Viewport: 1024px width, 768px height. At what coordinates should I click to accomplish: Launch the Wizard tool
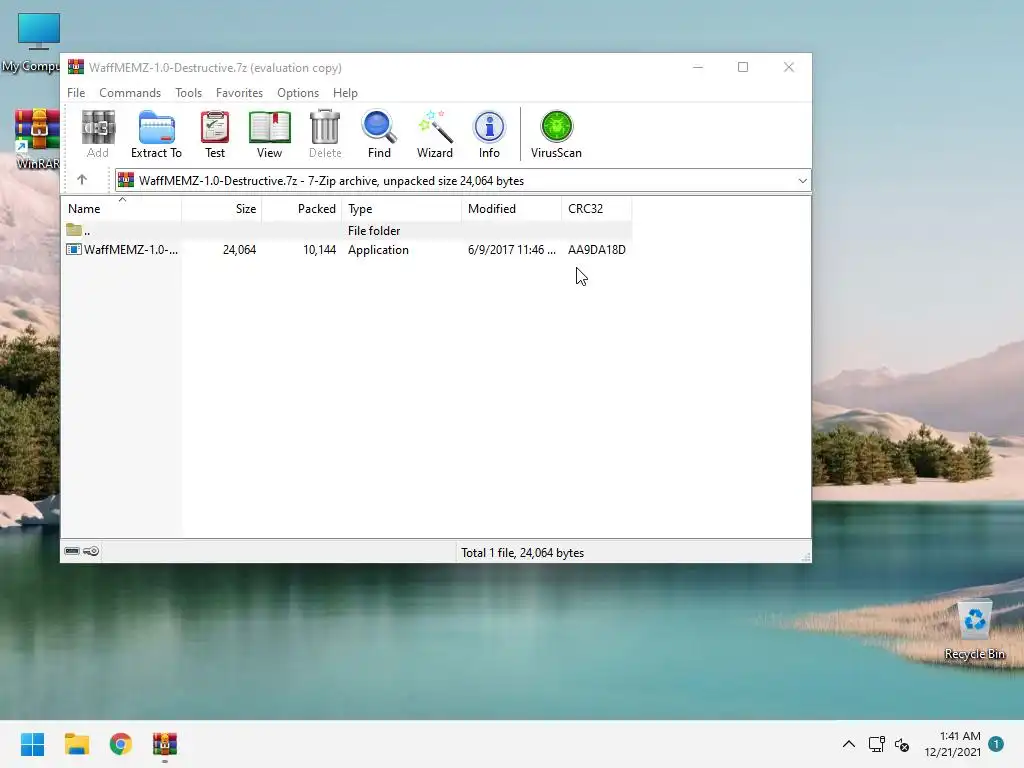pyautogui.click(x=434, y=134)
